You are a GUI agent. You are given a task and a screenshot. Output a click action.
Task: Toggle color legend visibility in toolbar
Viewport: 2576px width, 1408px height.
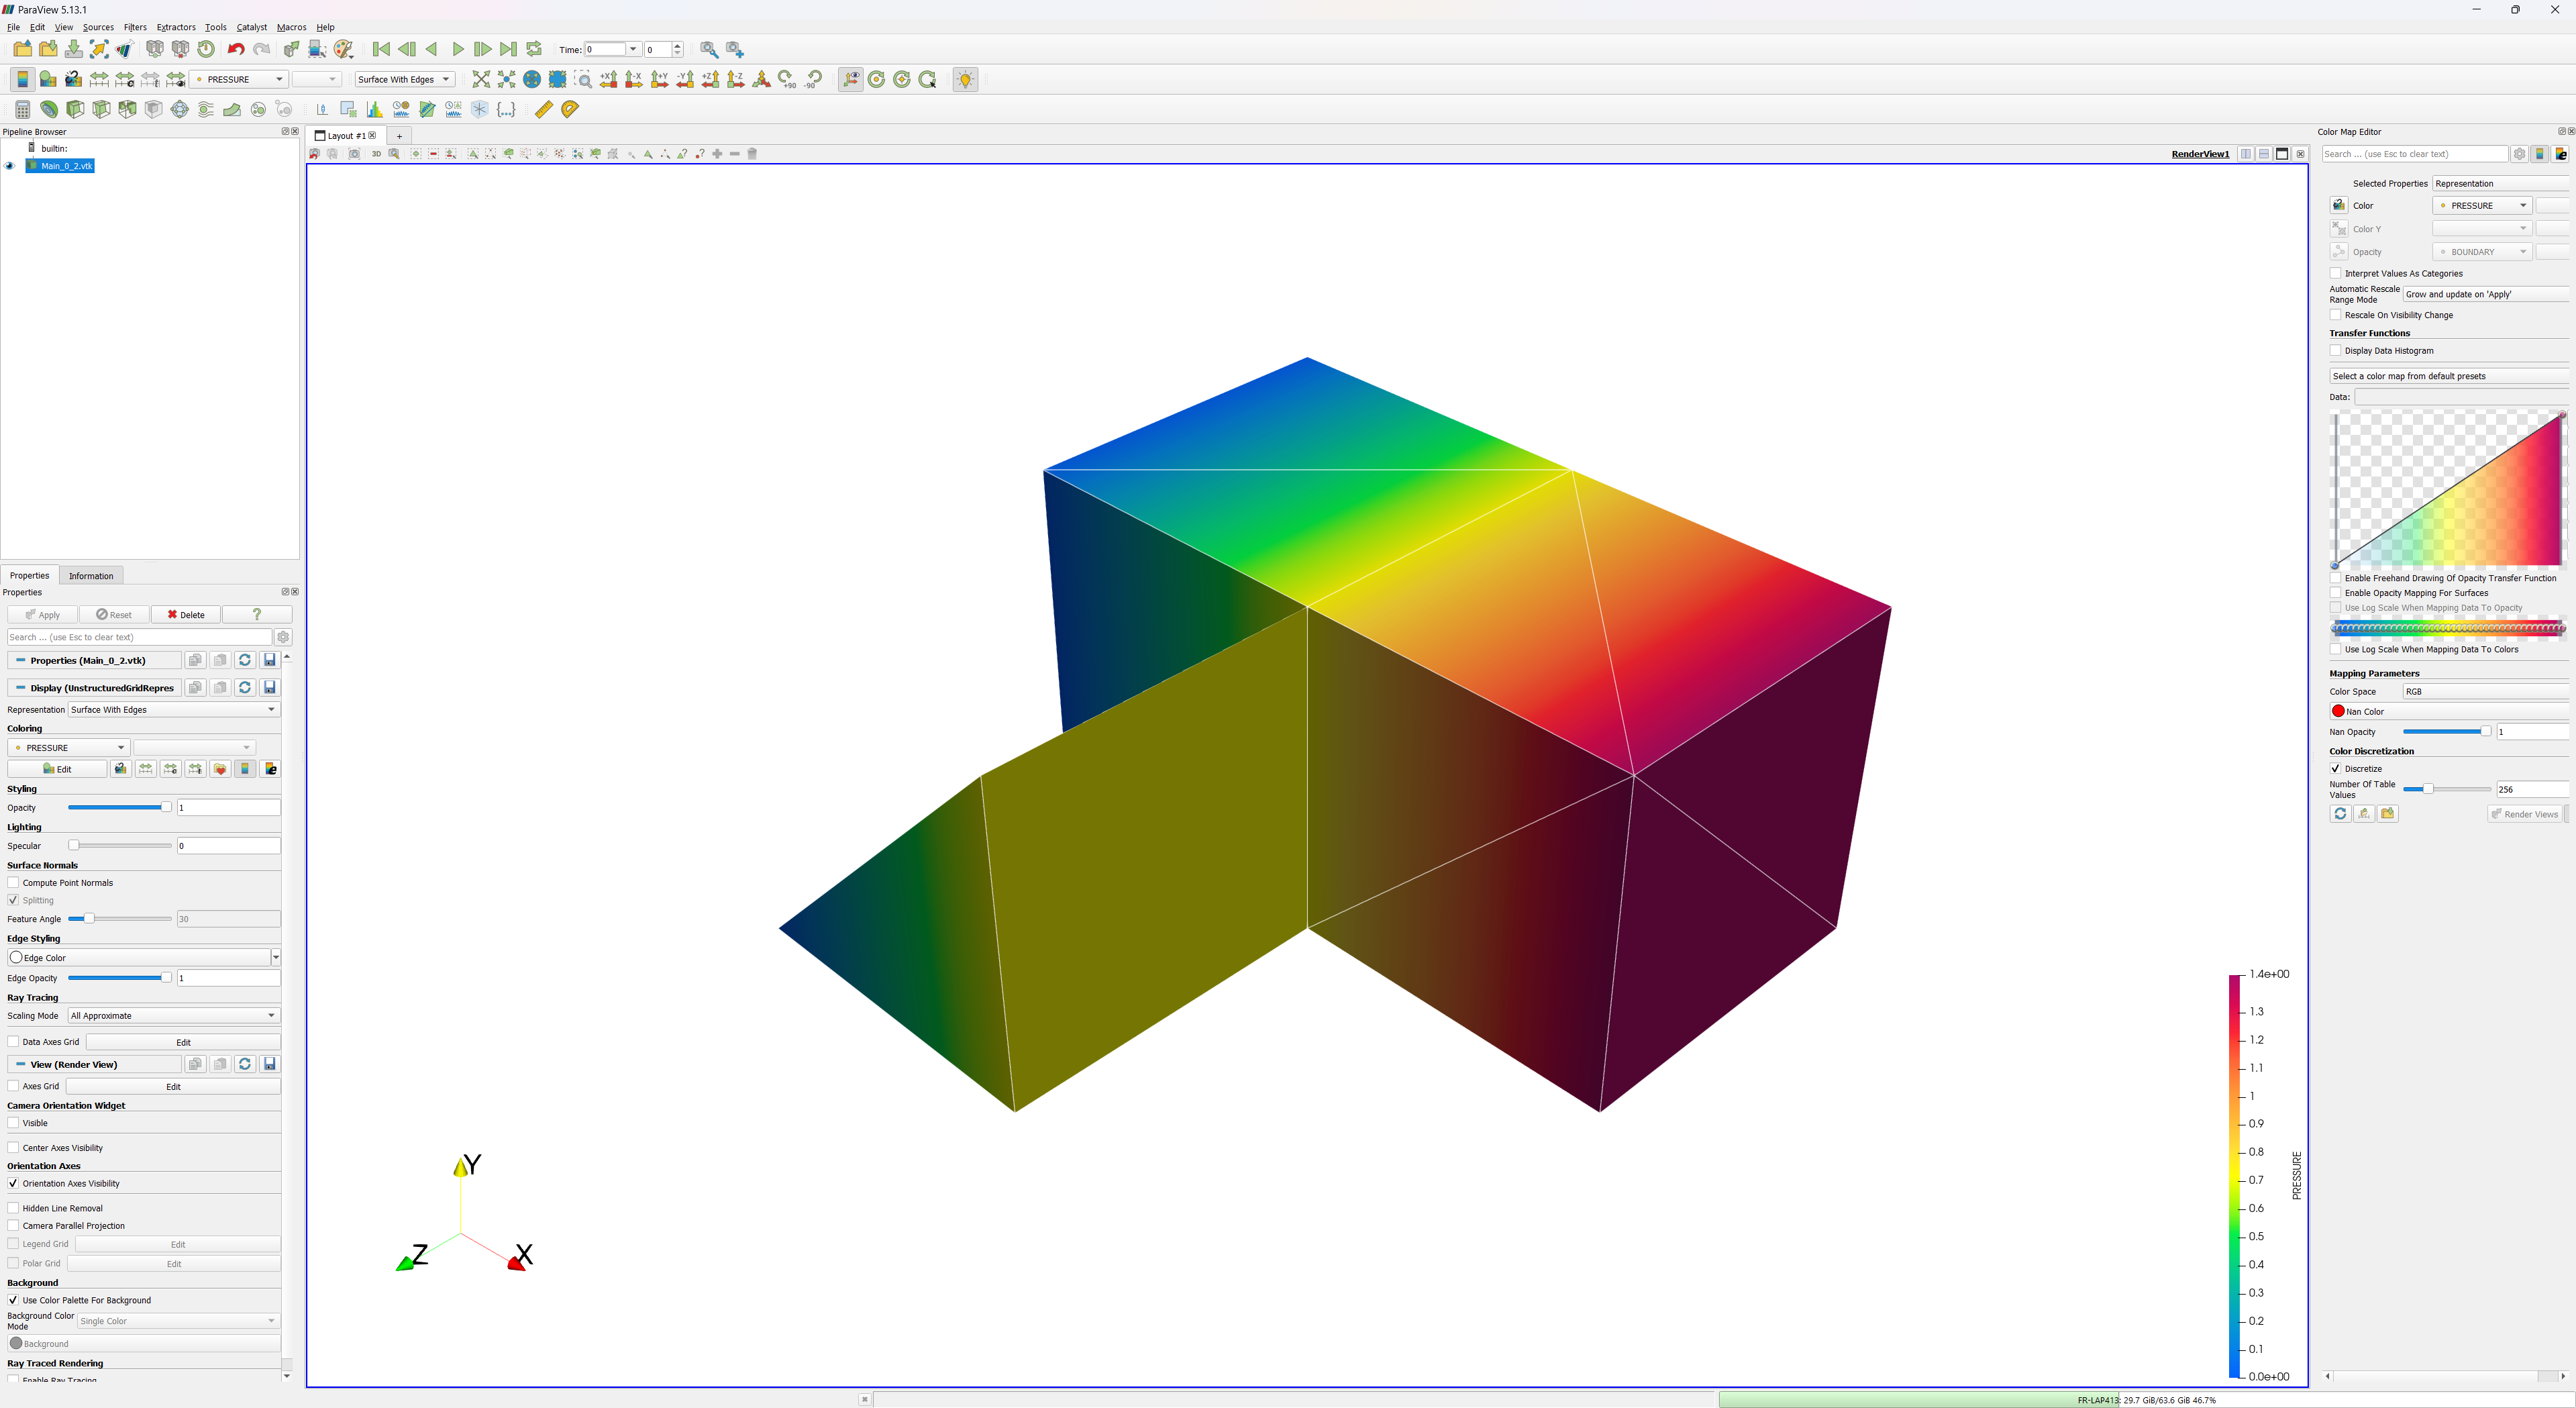pyautogui.click(x=22, y=79)
